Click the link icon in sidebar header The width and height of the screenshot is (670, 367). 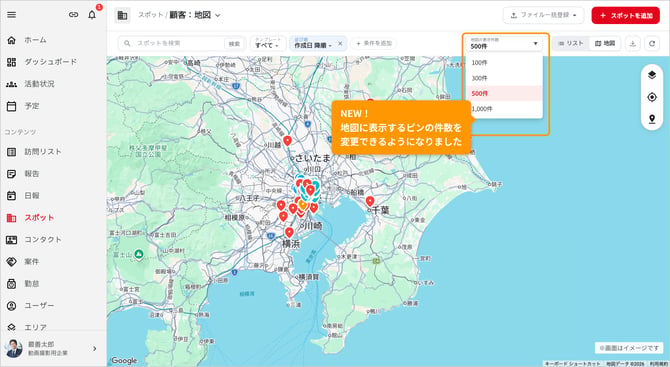coord(73,15)
